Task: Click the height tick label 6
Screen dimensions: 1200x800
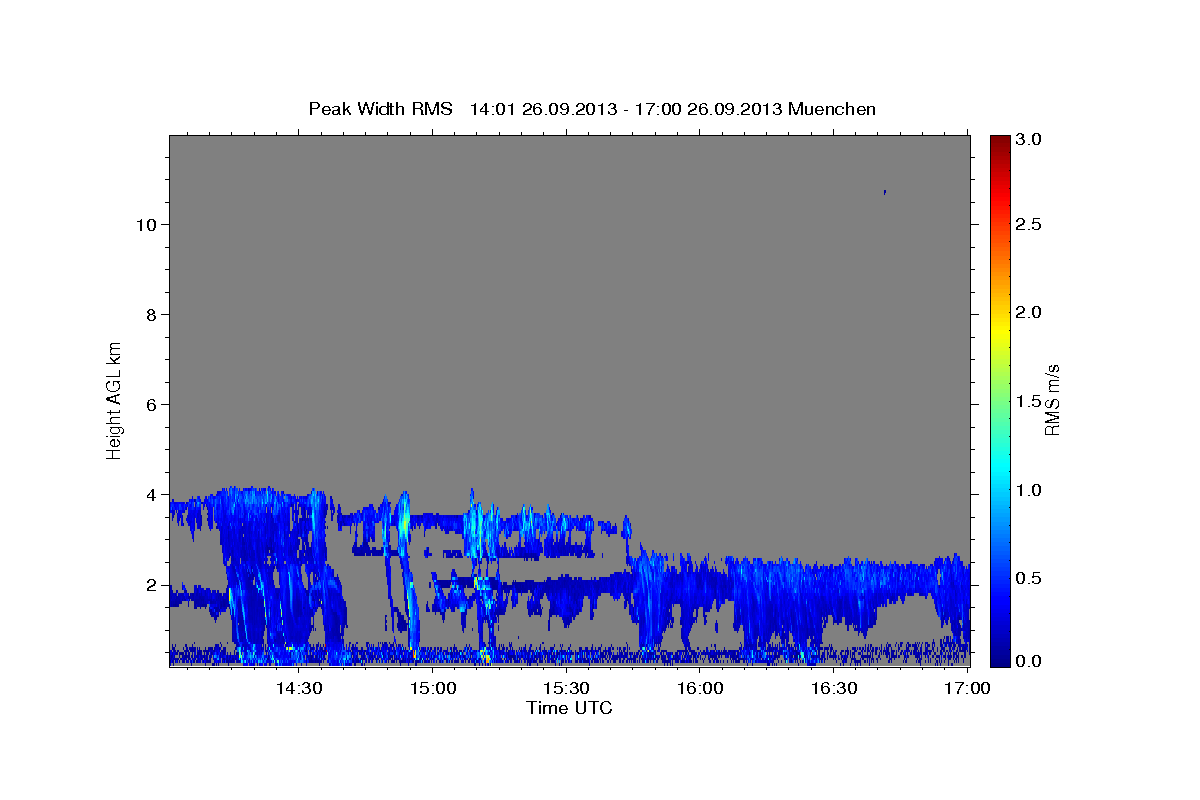Action: click(x=149, y=405)
